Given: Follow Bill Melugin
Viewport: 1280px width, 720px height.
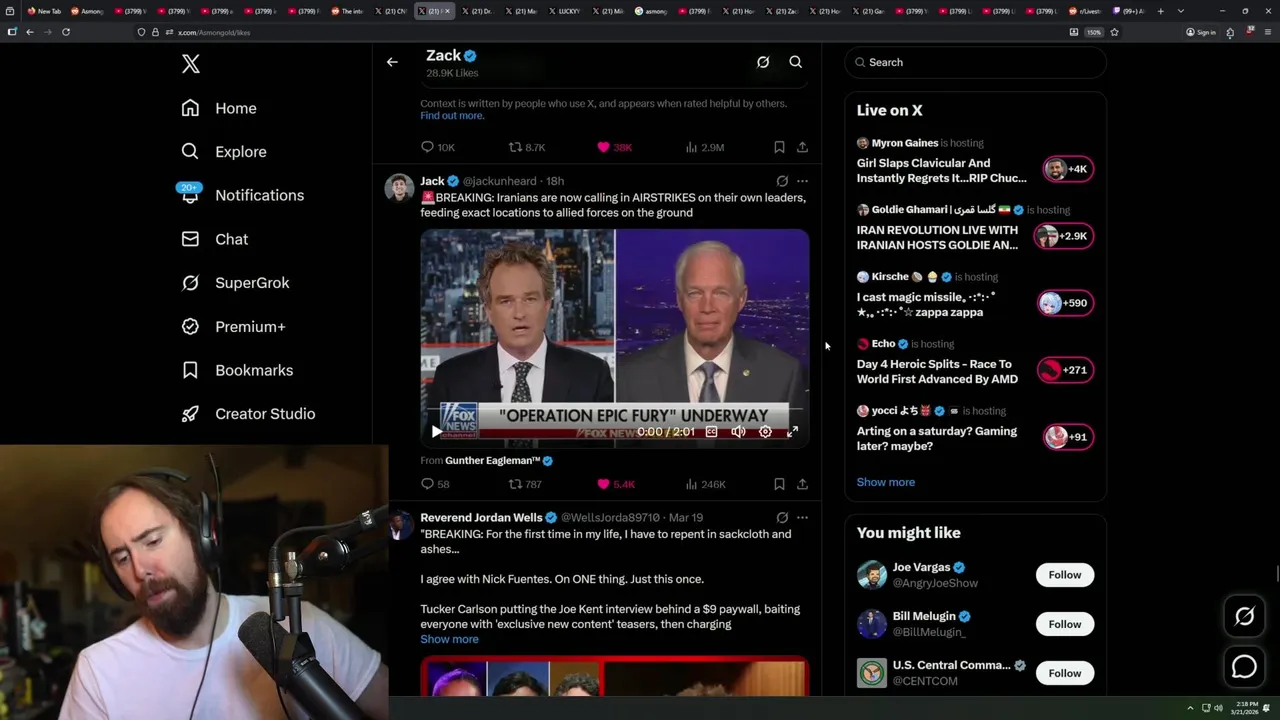Looking at the screenshot, I should (x=1065, y=624).
